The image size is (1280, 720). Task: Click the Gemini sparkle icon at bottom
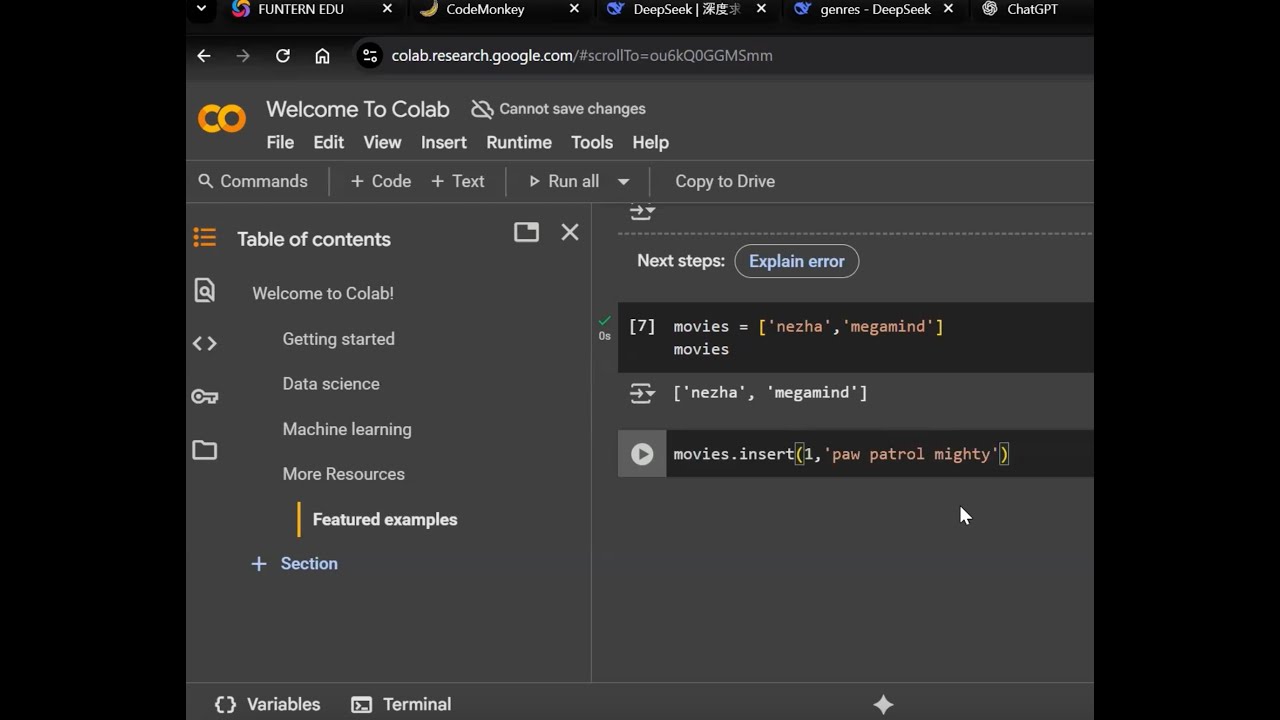pyautogui.click(x=883, y=704)
